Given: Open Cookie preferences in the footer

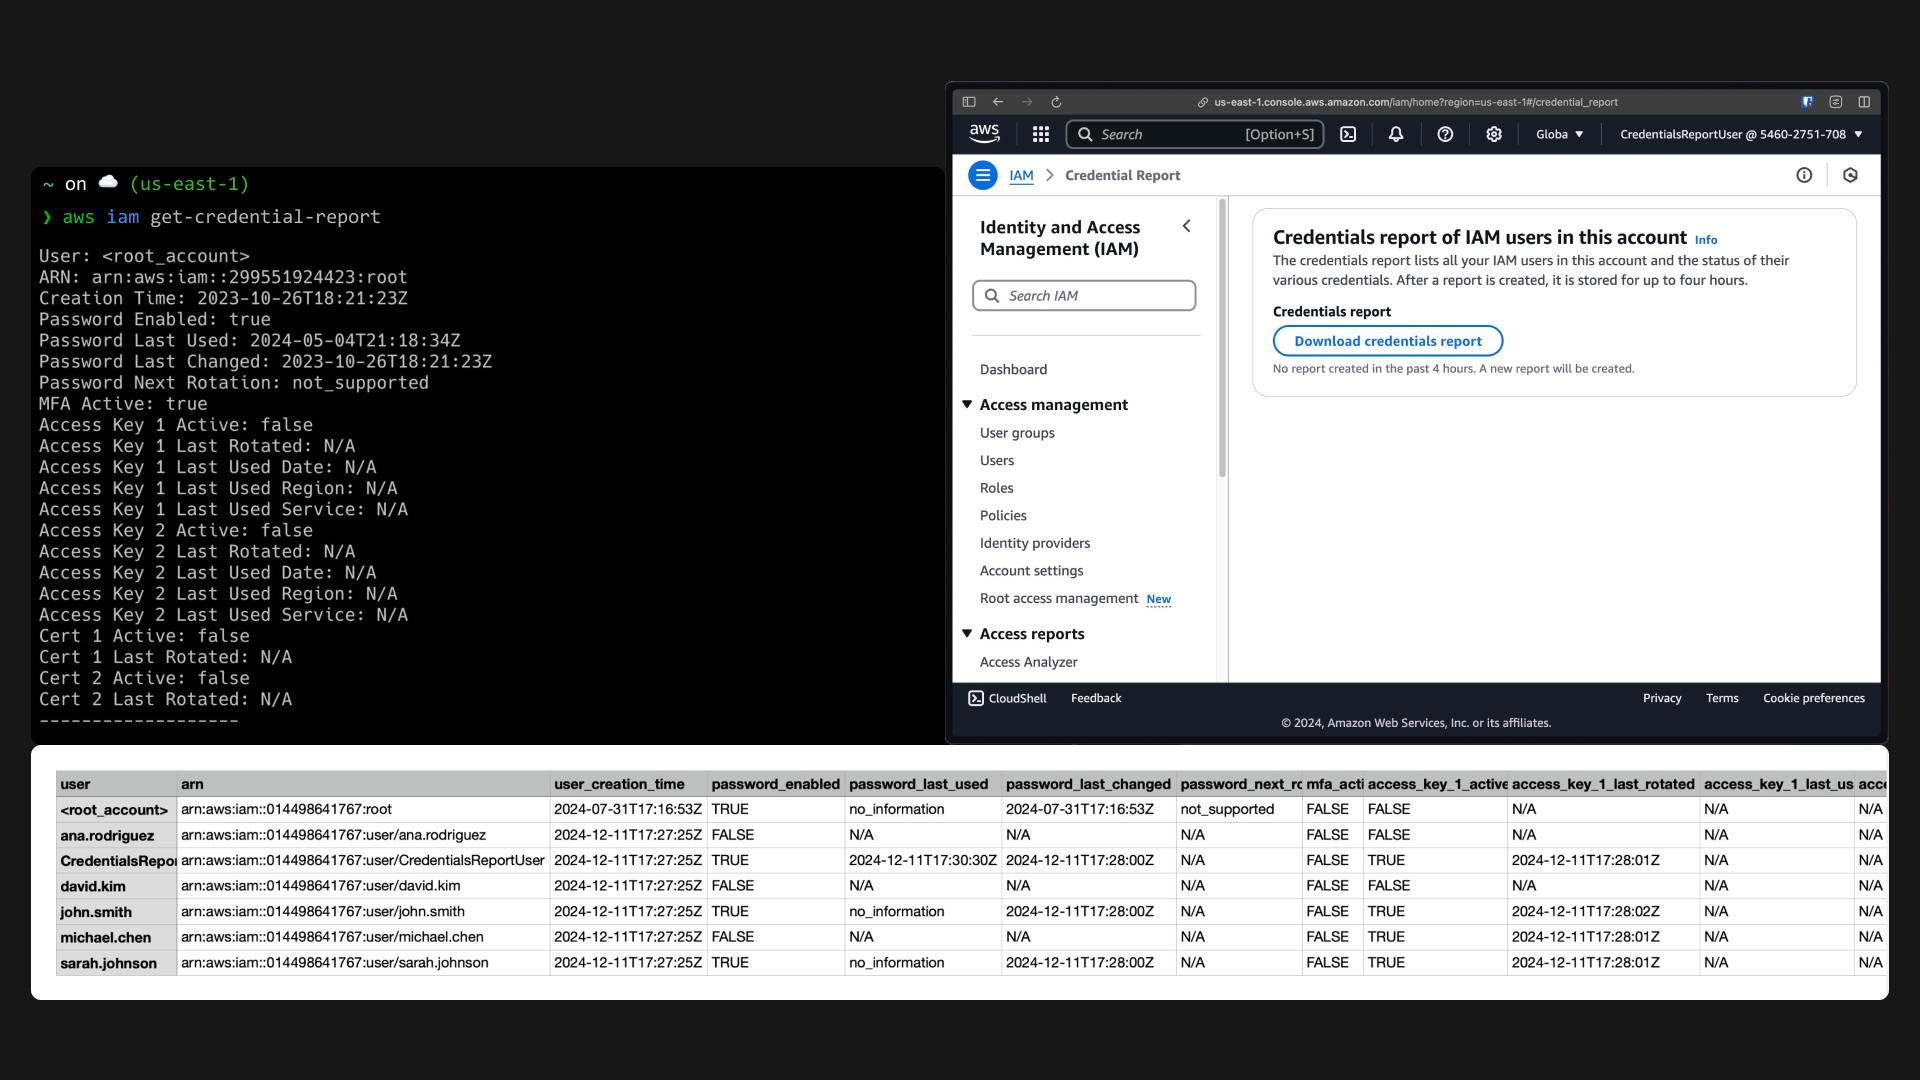Looking at the screenshot, I should (x=1814, y=698).
